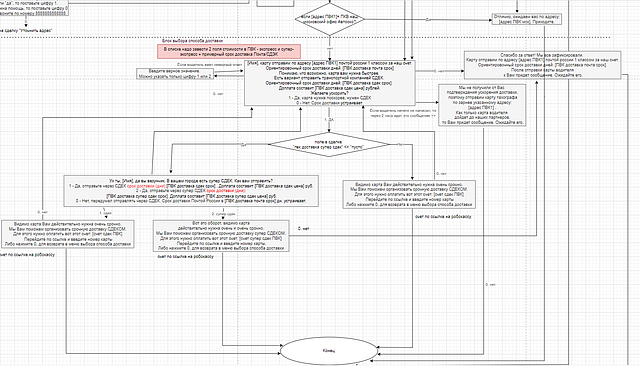
Task: Select the "Ух ты, да вы везунчик" block
Action: coord(191,191)
